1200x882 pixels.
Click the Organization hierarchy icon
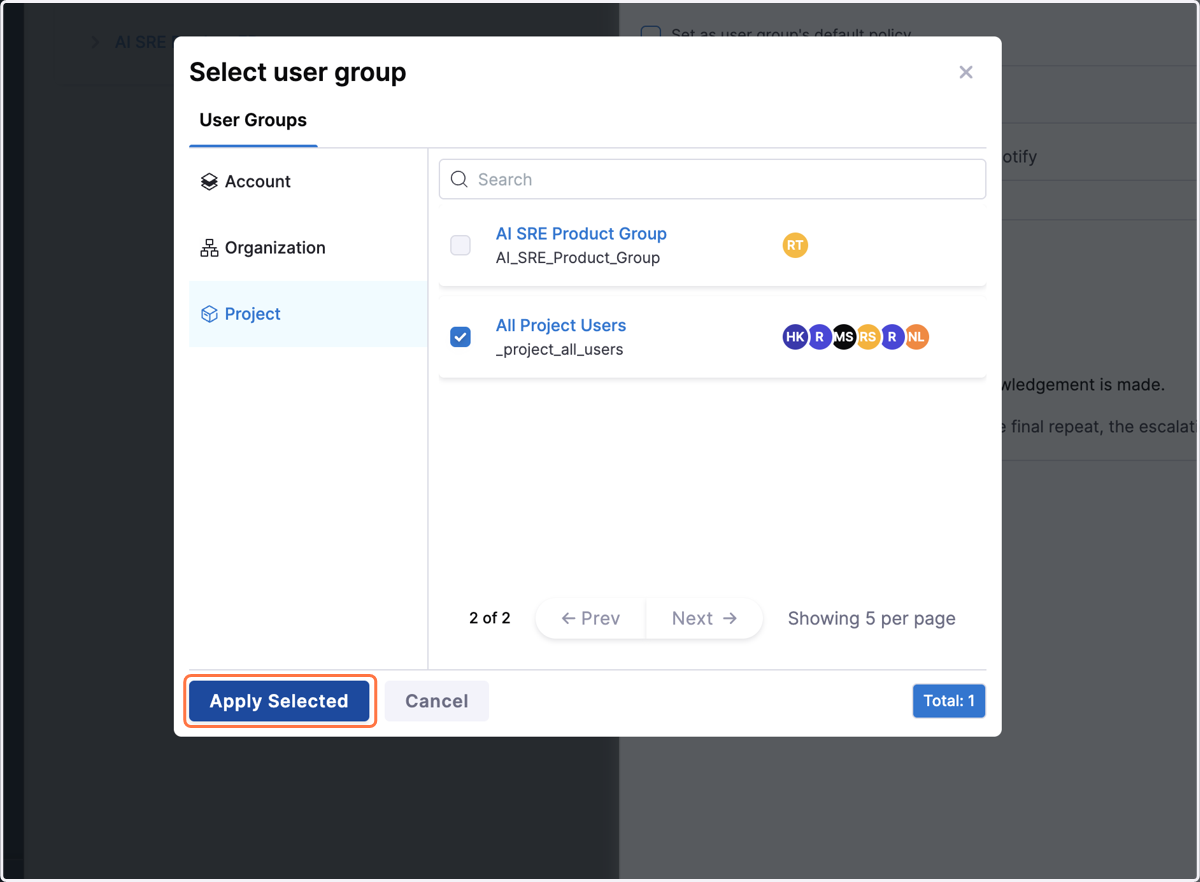(209, 248)
